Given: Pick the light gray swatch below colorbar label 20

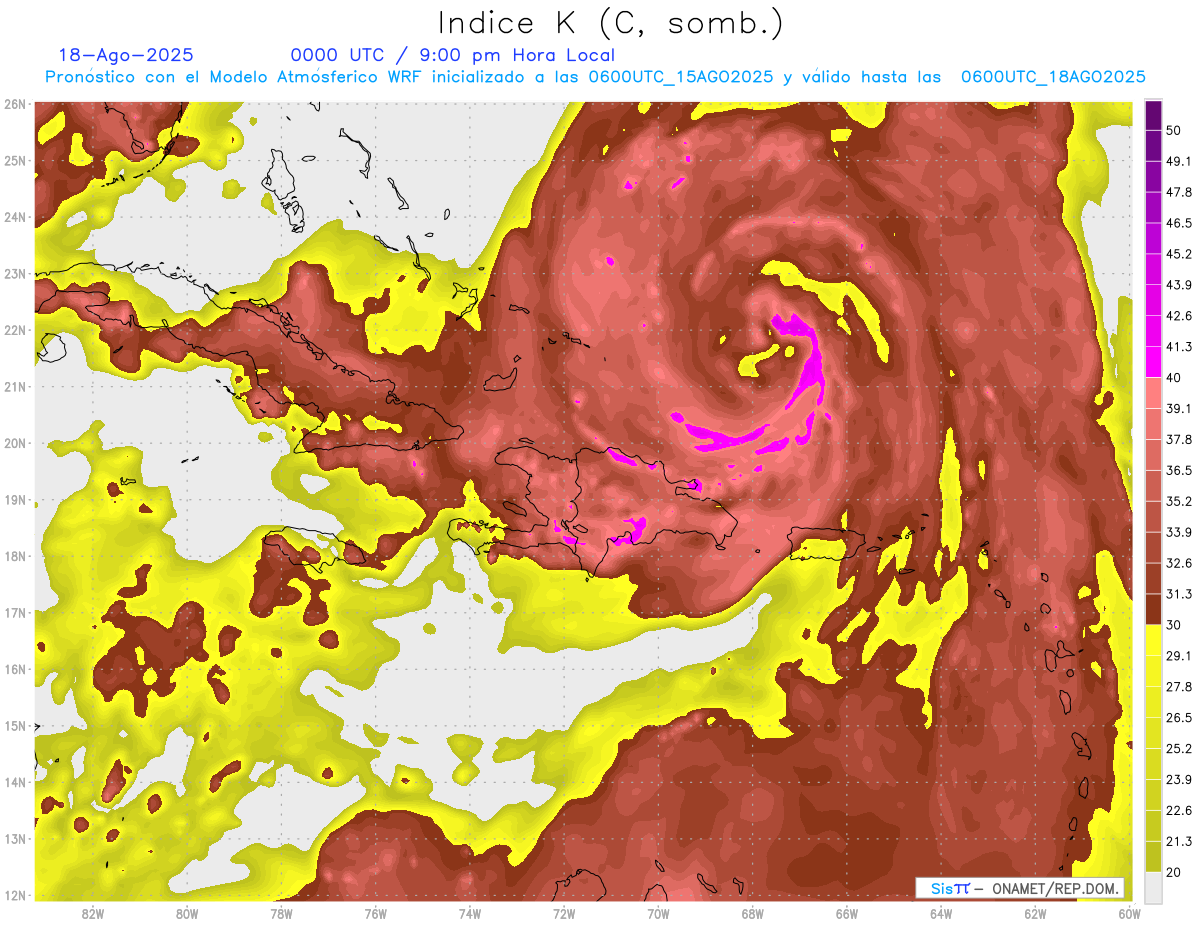Looking at the screenshot, I should [1154, 886].
